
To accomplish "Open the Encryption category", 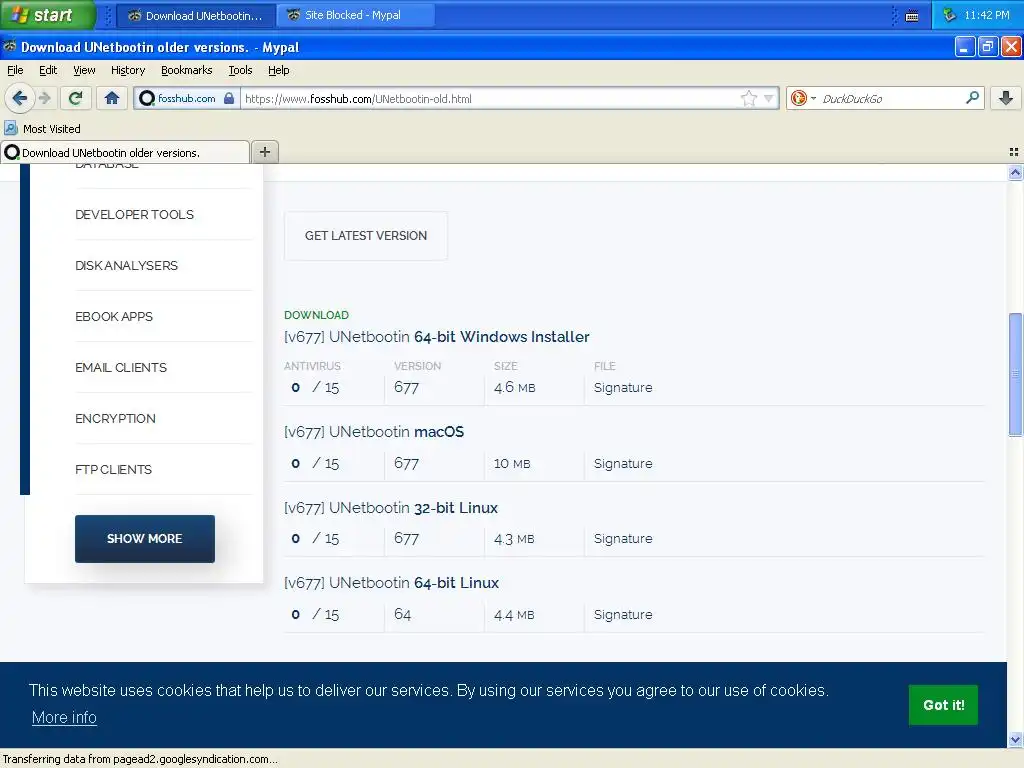I will 115,418.
